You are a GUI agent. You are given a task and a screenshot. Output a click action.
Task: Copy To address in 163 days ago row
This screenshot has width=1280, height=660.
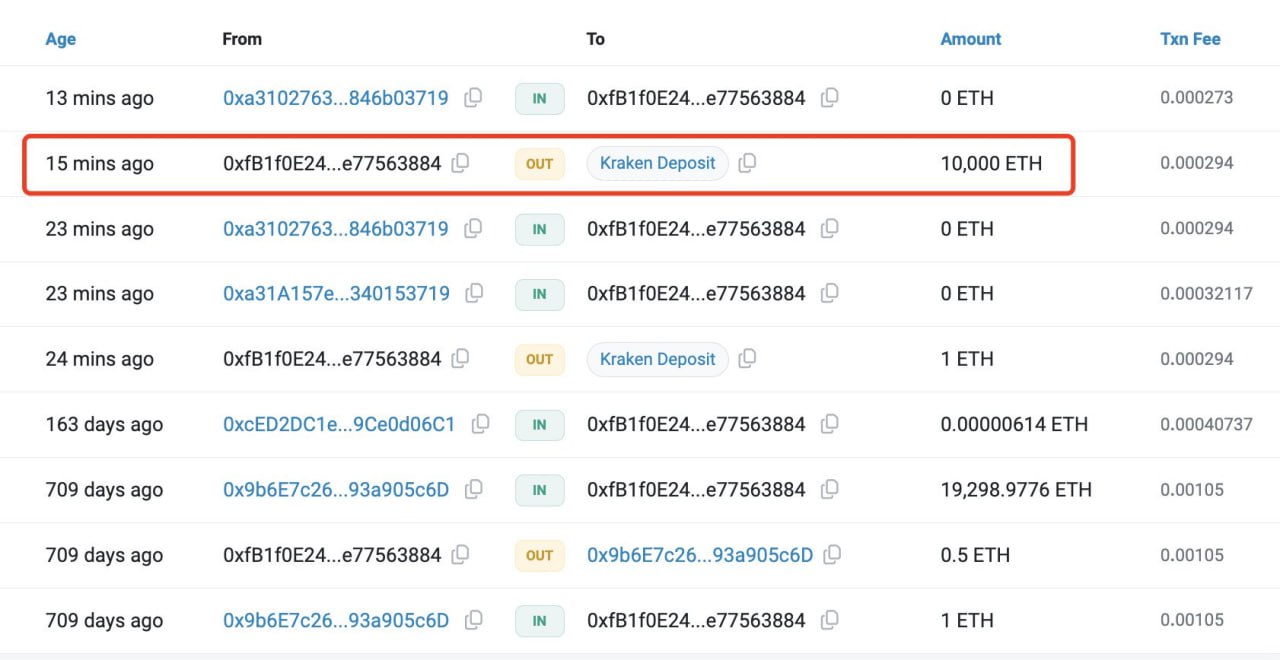(x=829, y=424)
